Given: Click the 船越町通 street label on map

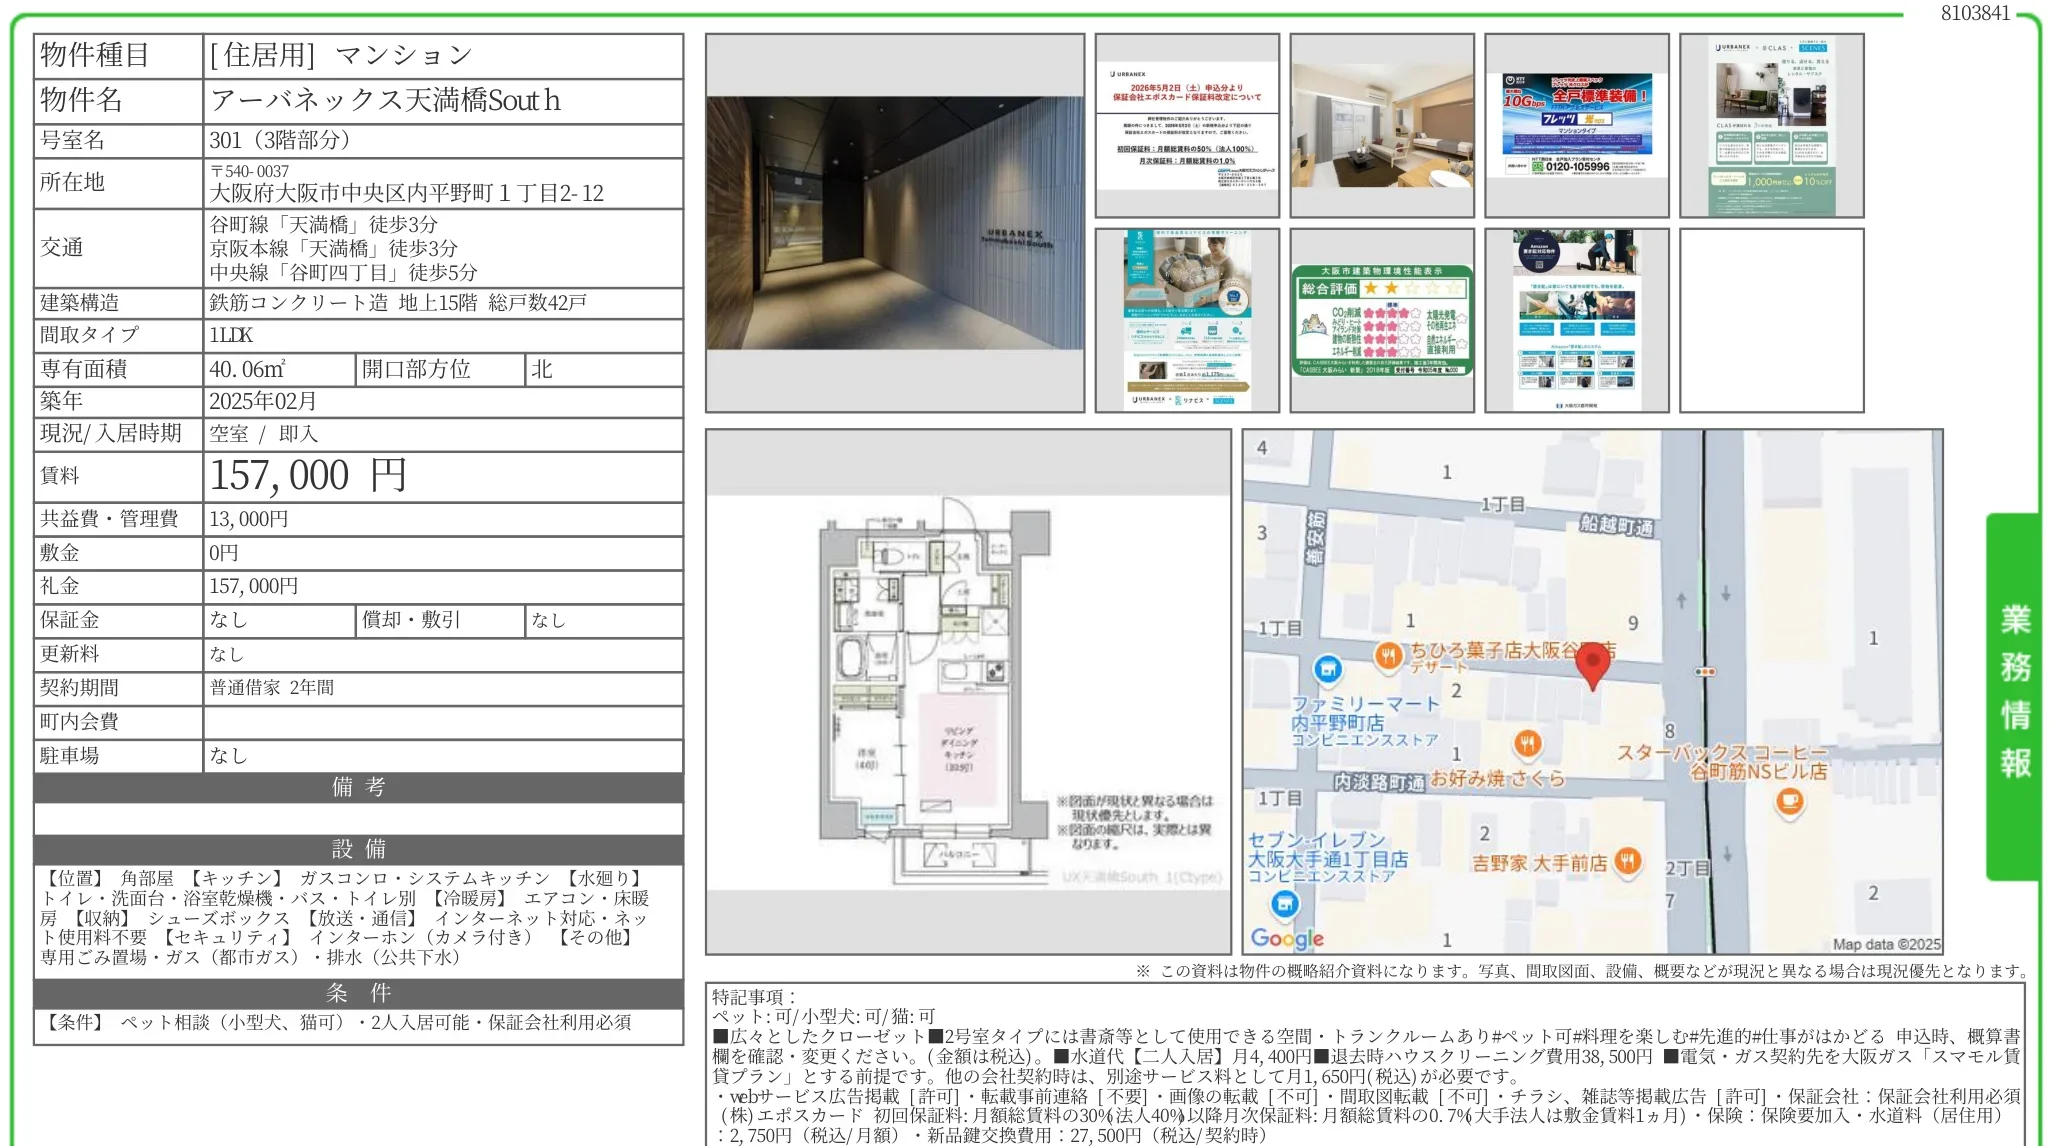Looking at the screenshot, I should [x=1616, y=525].
